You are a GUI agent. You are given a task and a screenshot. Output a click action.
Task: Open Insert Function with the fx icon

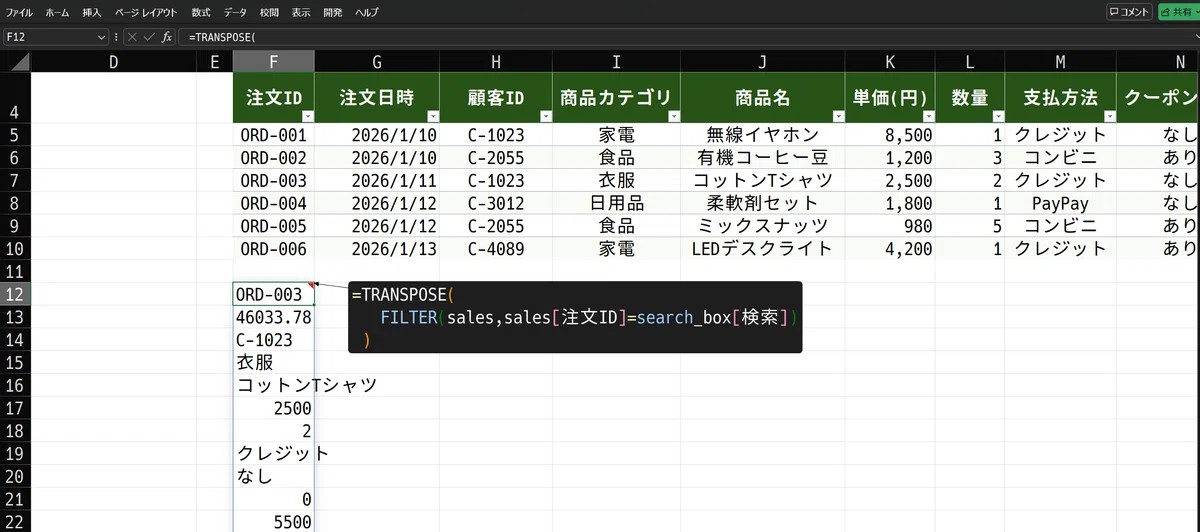(x=167, y=37)
